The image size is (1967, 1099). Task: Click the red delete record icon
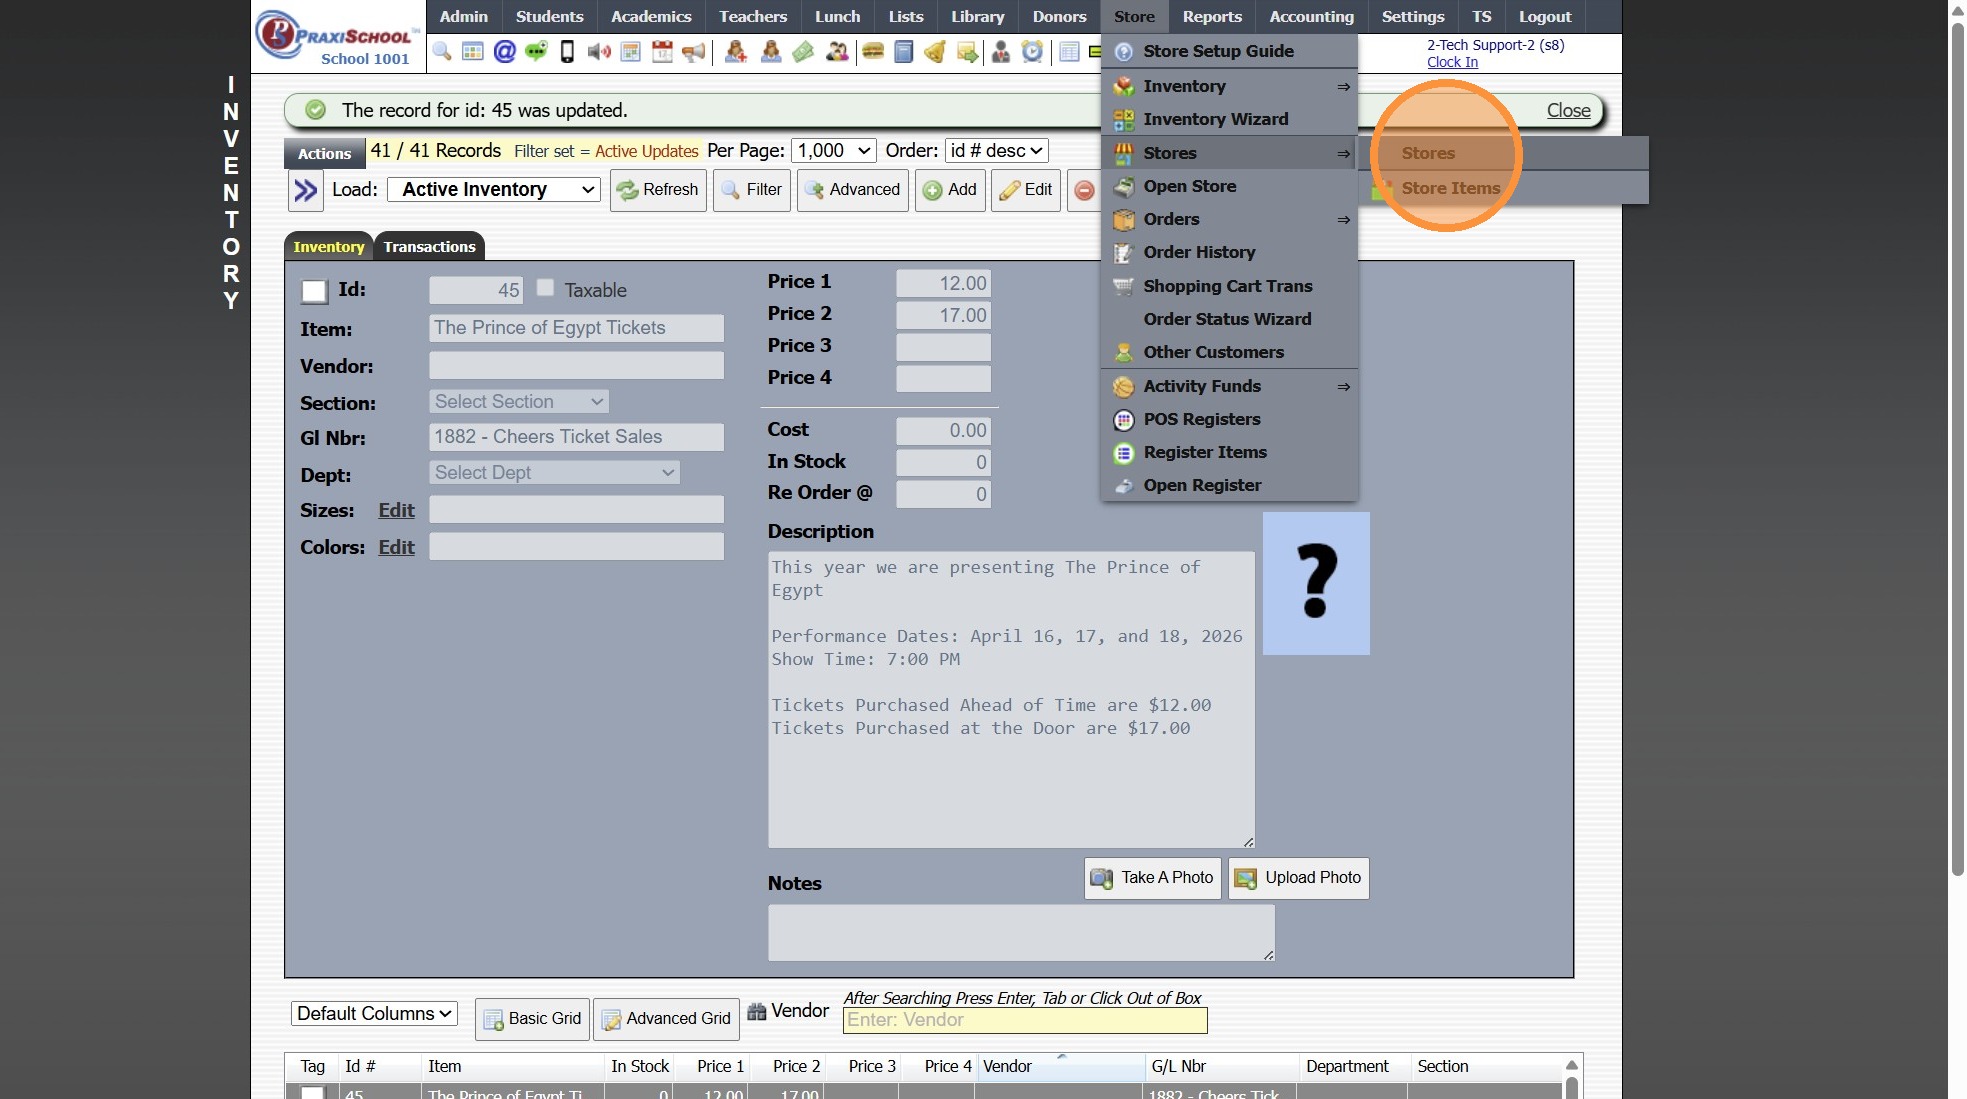click(x=1084, y=190)
